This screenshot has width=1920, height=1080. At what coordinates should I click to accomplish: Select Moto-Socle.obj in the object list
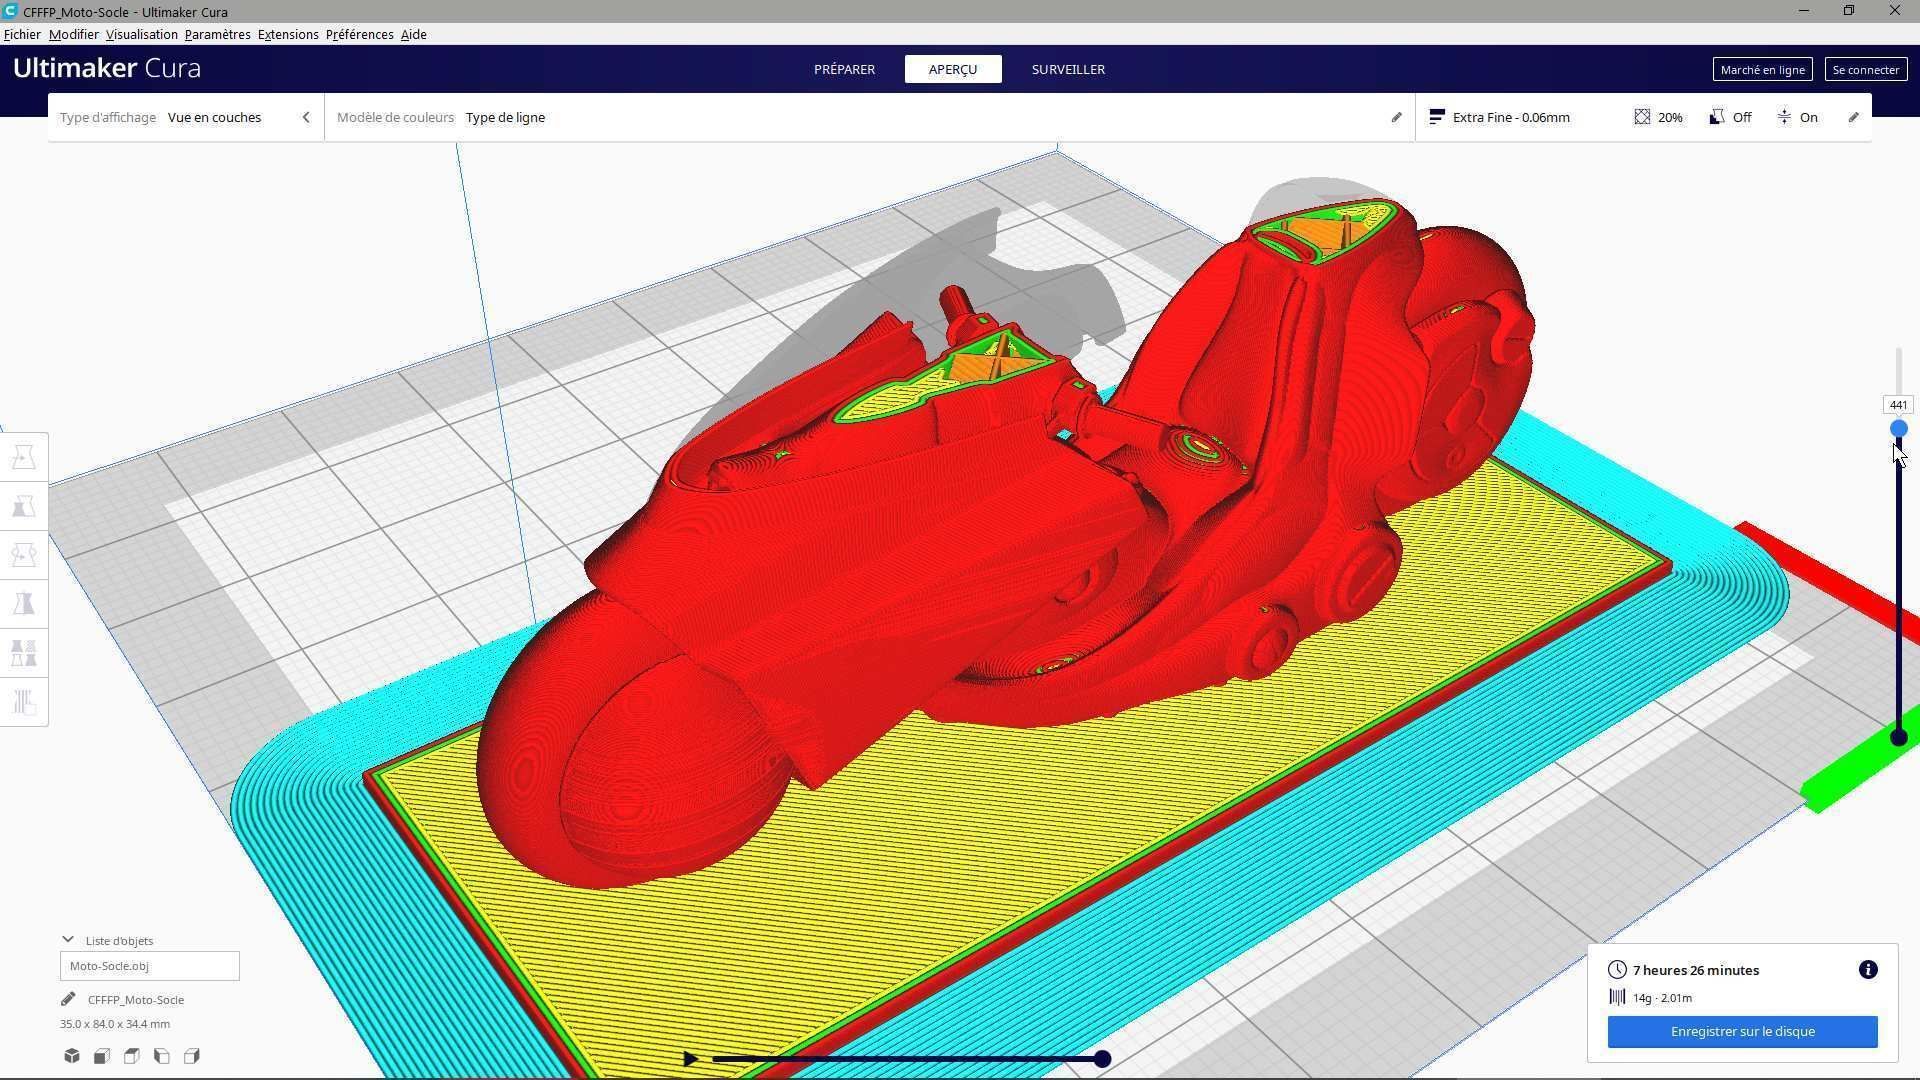pyautogui.click(x=149, y=965)
